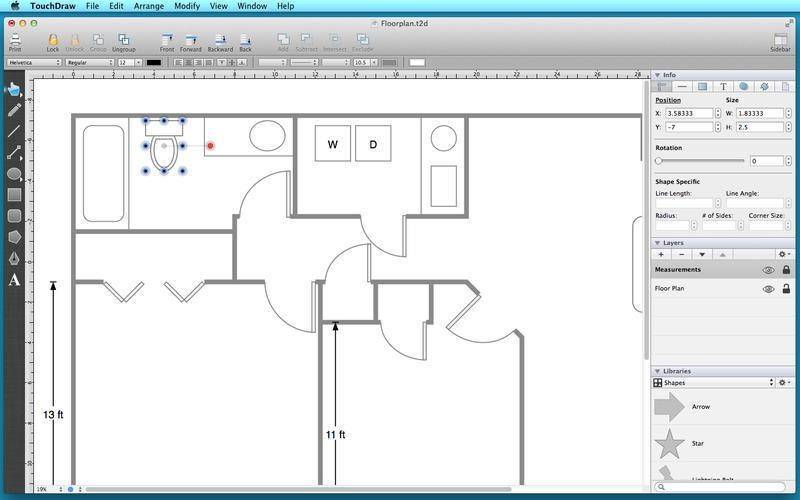Set right text alignment
The image size is (800, 500).
click(198, 62)
